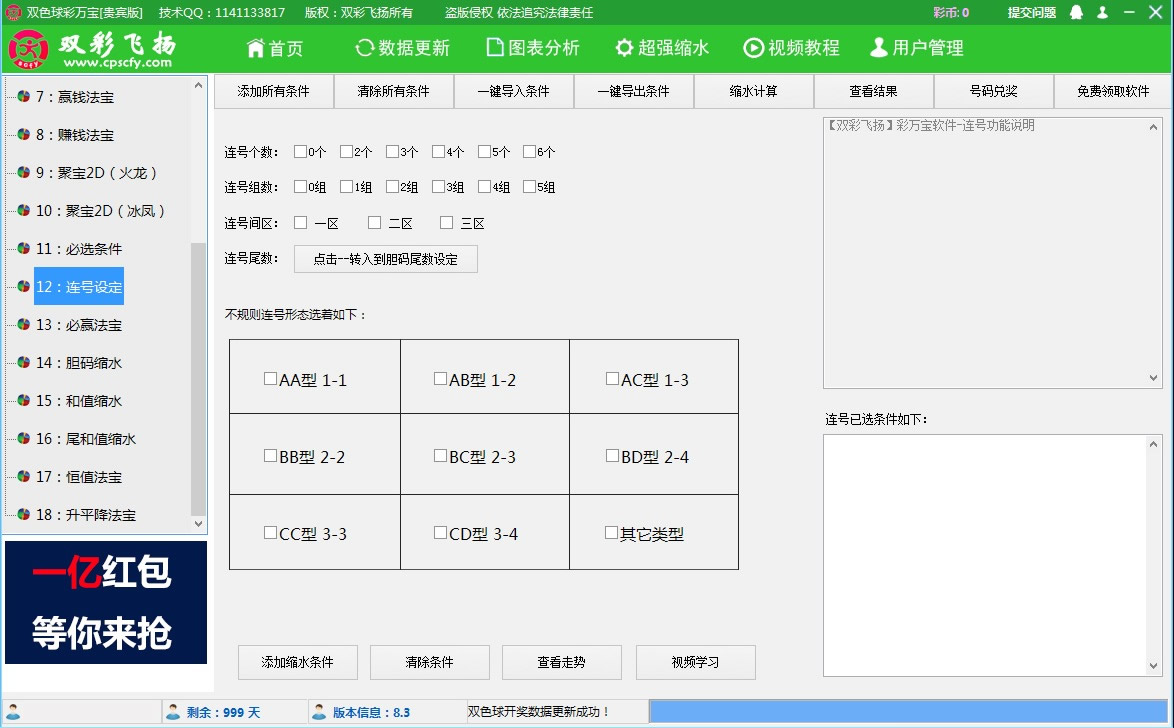The width and height of the screenshot is (1174, 728).
Task: Open 用户管理 user management icon
Action: (x=878, y=47)
